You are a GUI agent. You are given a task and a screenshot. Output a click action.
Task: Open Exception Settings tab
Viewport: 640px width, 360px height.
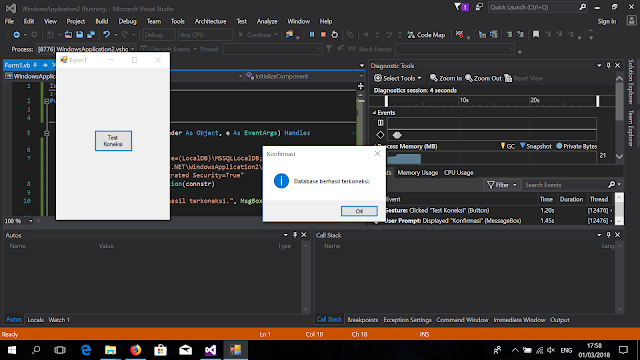click(407, 320)
